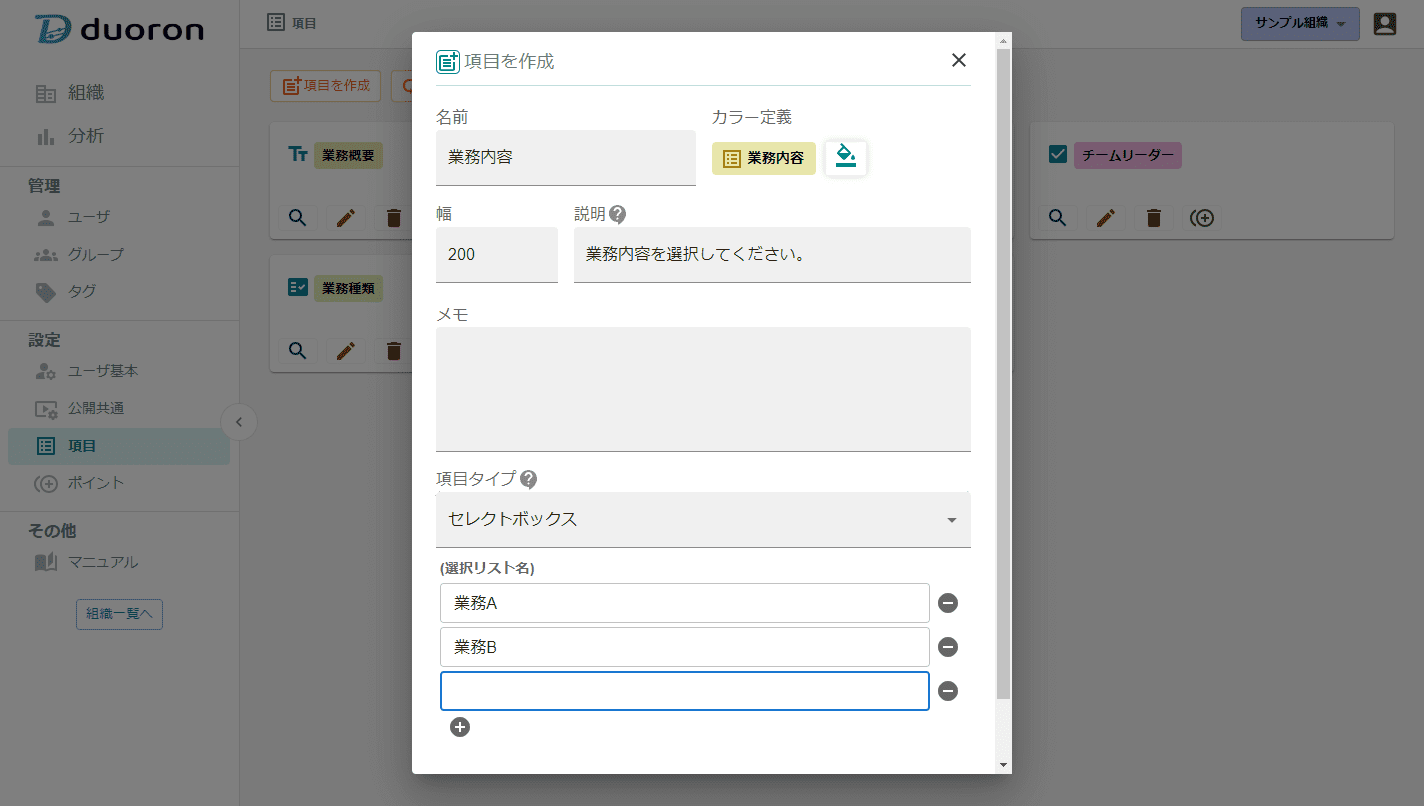Open グループ management page
The width and height of the screenshot is (1424, 806).
[x=96, y=254]
